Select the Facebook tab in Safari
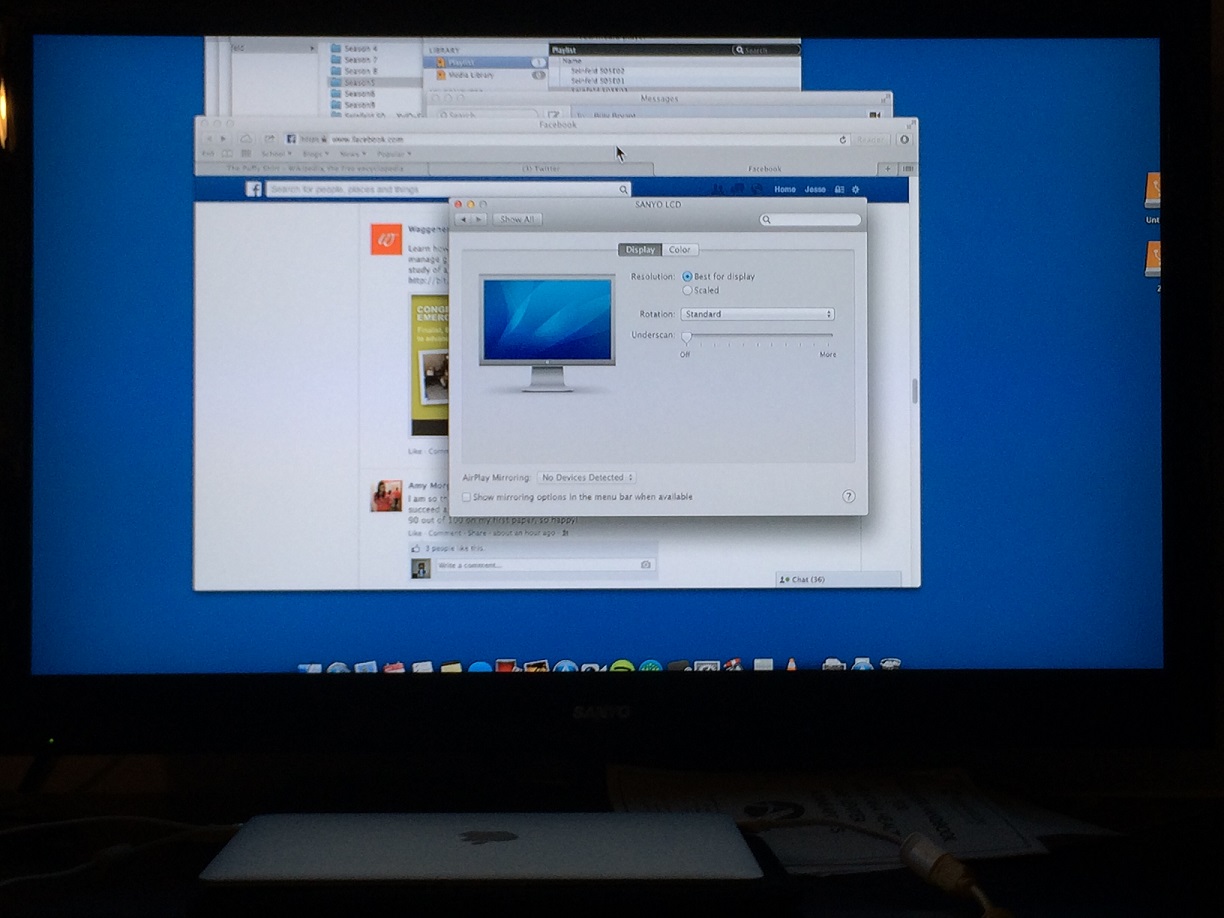1224x918 pixels. pyautogui.click(x=765, y=169)
